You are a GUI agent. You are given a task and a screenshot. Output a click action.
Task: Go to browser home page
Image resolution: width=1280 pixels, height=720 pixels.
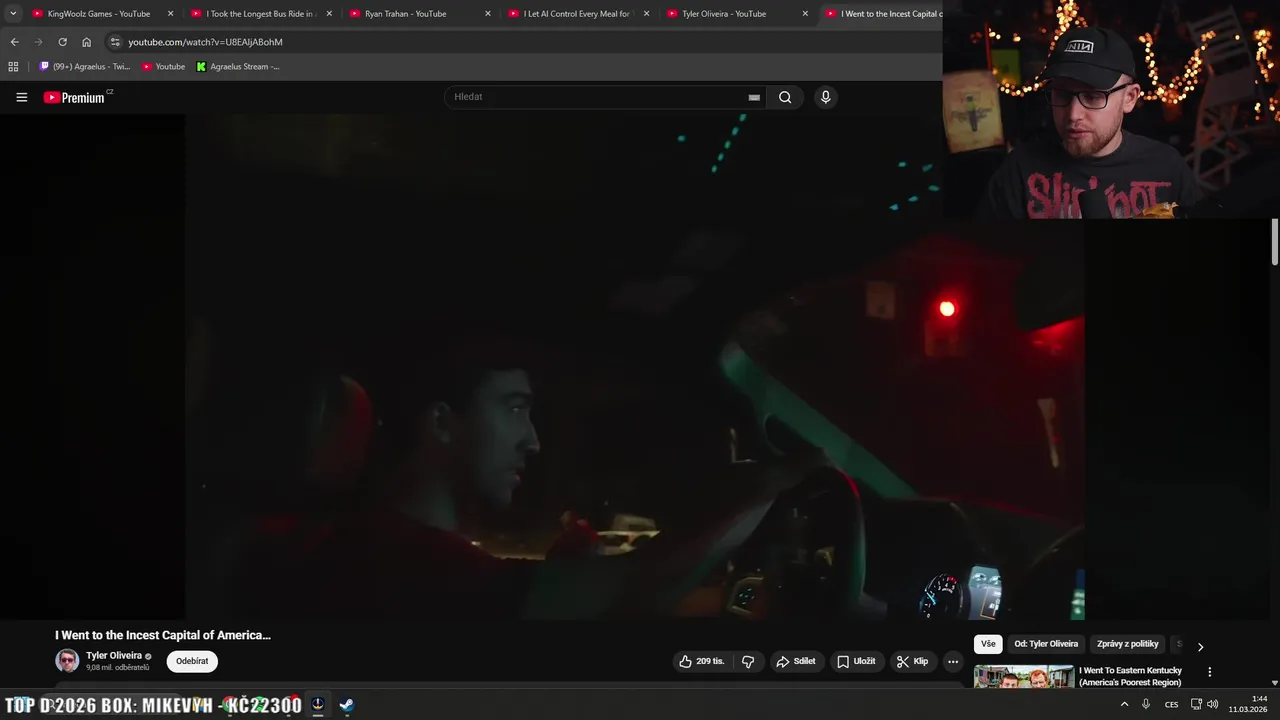coord(86,42)
